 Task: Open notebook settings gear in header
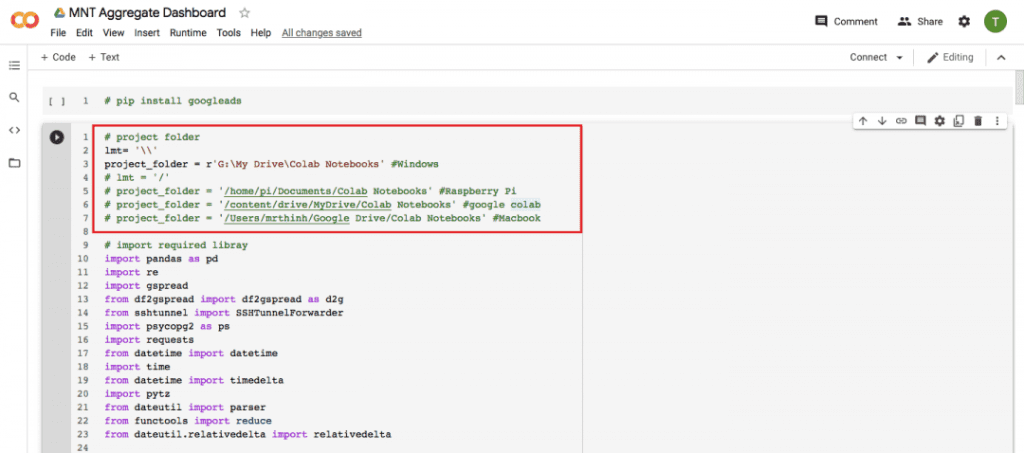click(x=964, y=22)
